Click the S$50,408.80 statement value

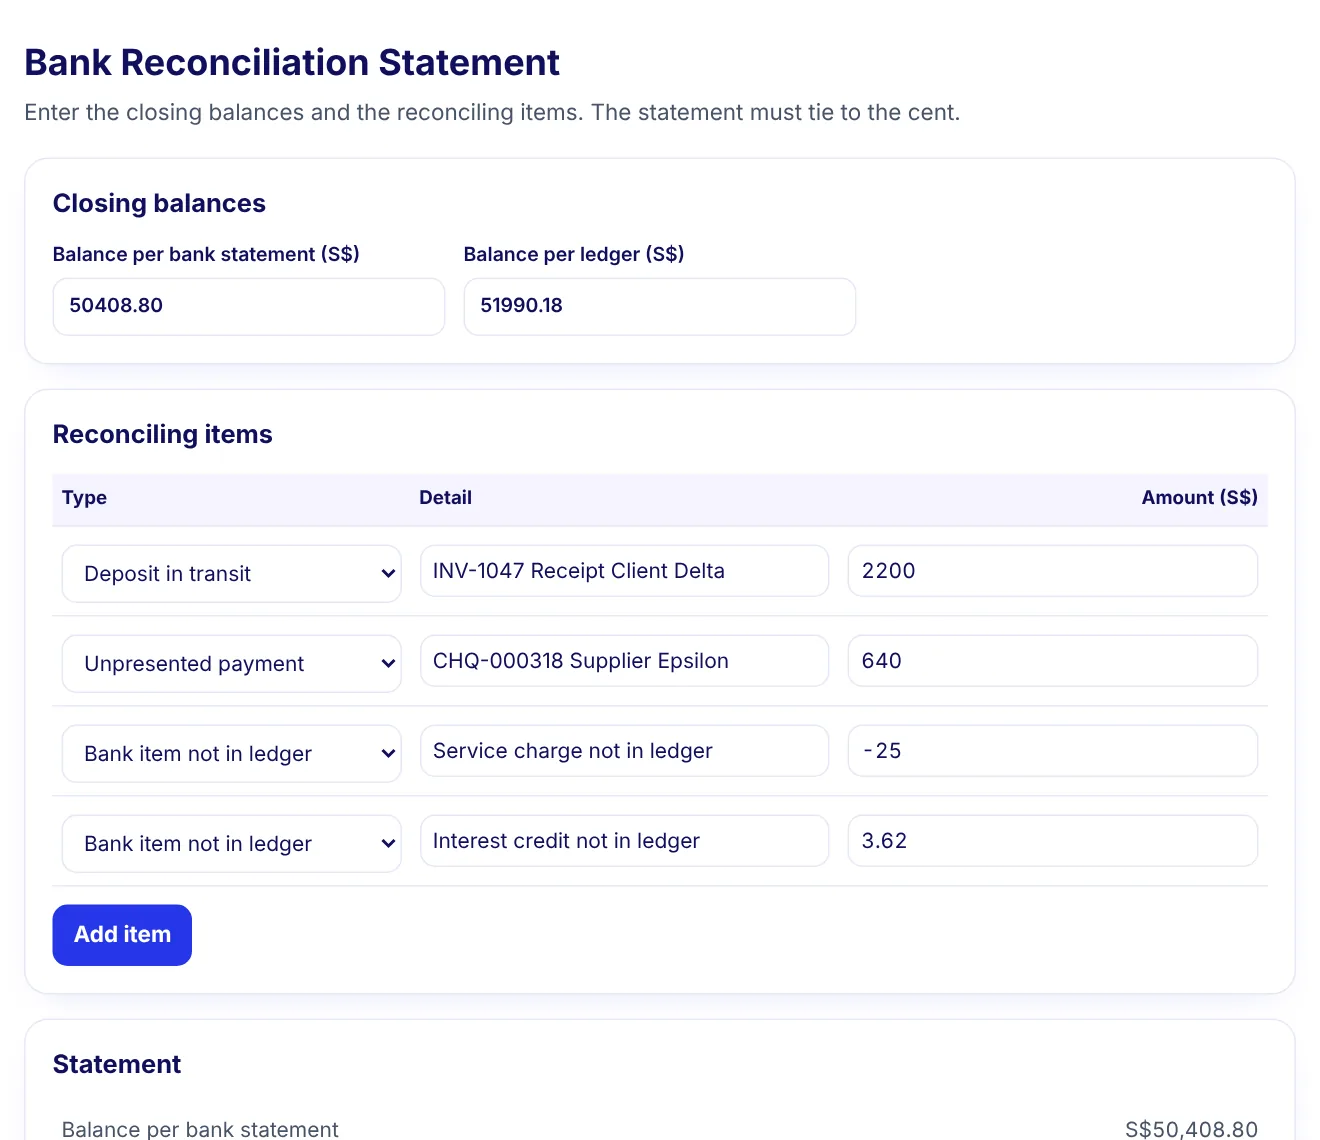1191,1129
